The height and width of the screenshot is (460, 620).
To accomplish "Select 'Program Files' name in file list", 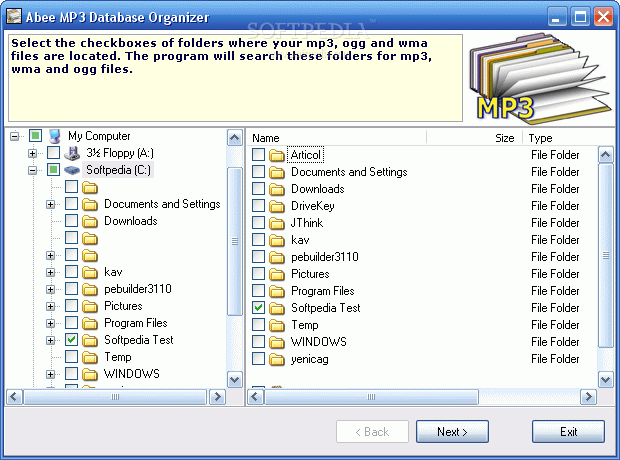I will tap(323, 291).
